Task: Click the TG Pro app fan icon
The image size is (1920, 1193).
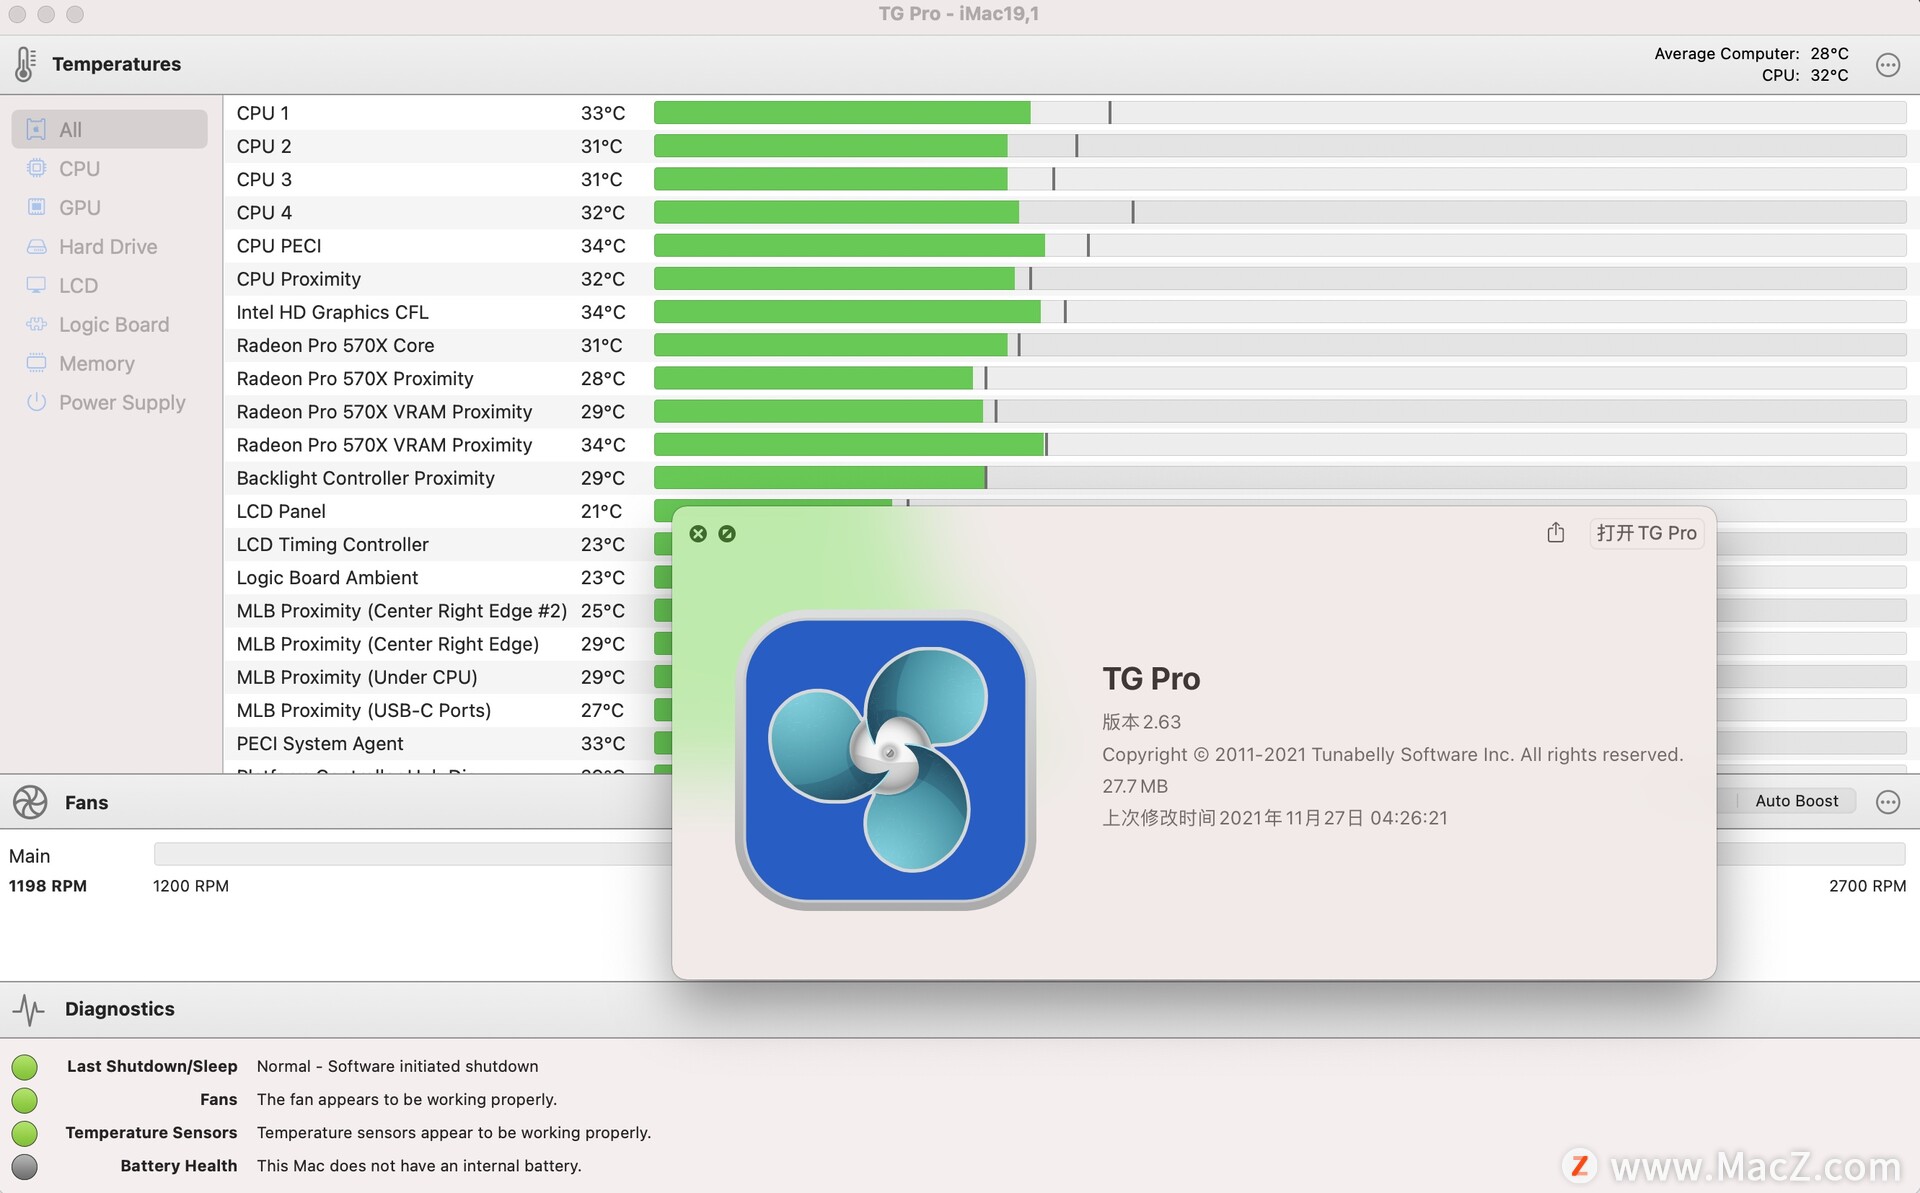Action: point(885,760)
